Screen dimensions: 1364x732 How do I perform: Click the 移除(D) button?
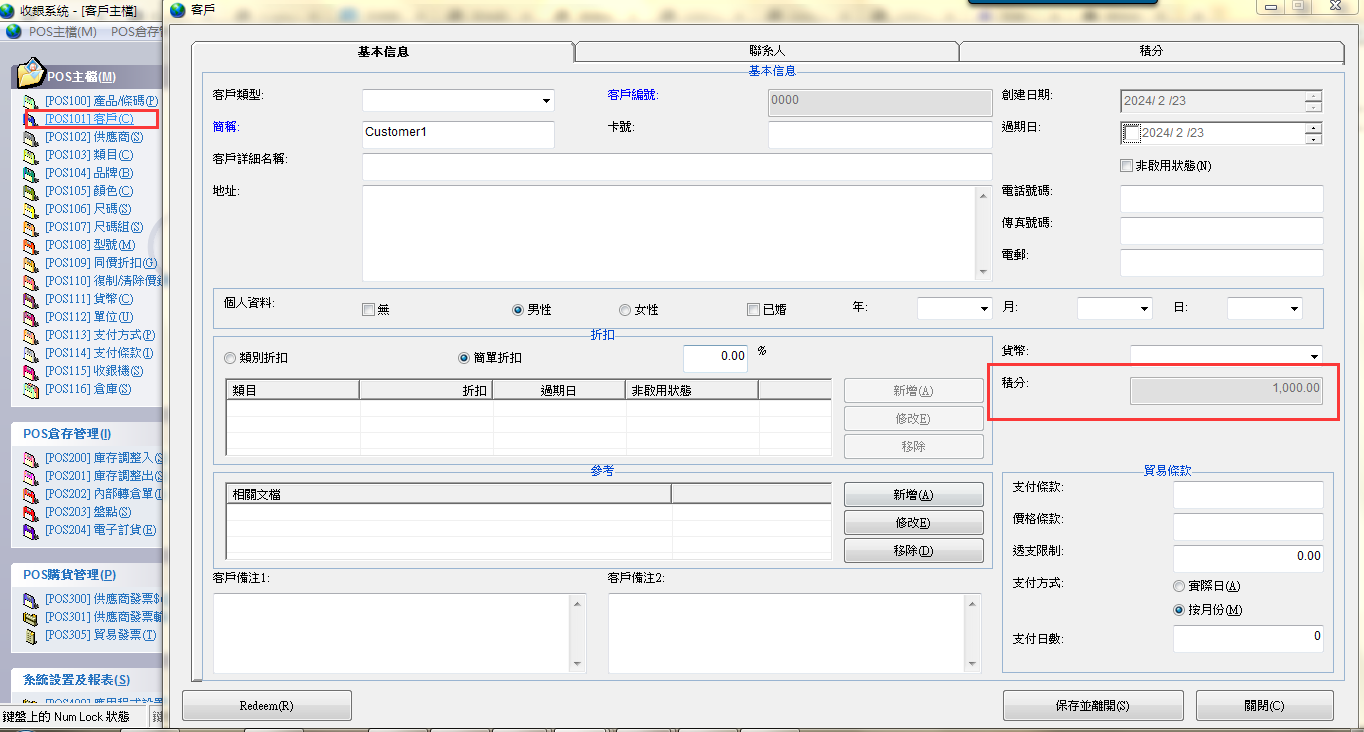coord(913,551)
